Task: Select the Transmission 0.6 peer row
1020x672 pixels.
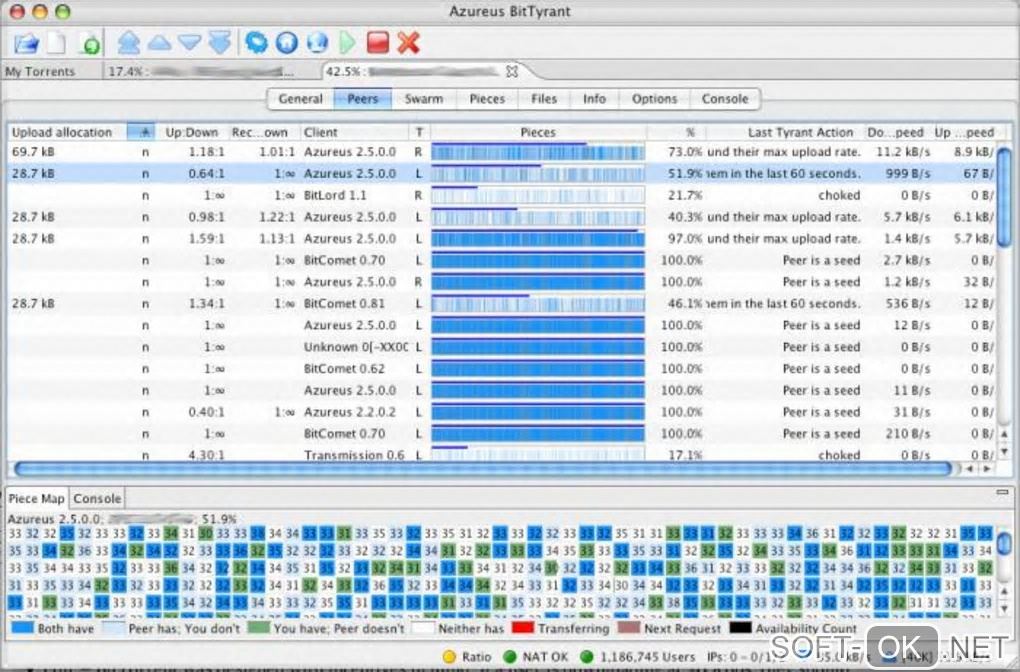Action: click(x=502, y=454)
